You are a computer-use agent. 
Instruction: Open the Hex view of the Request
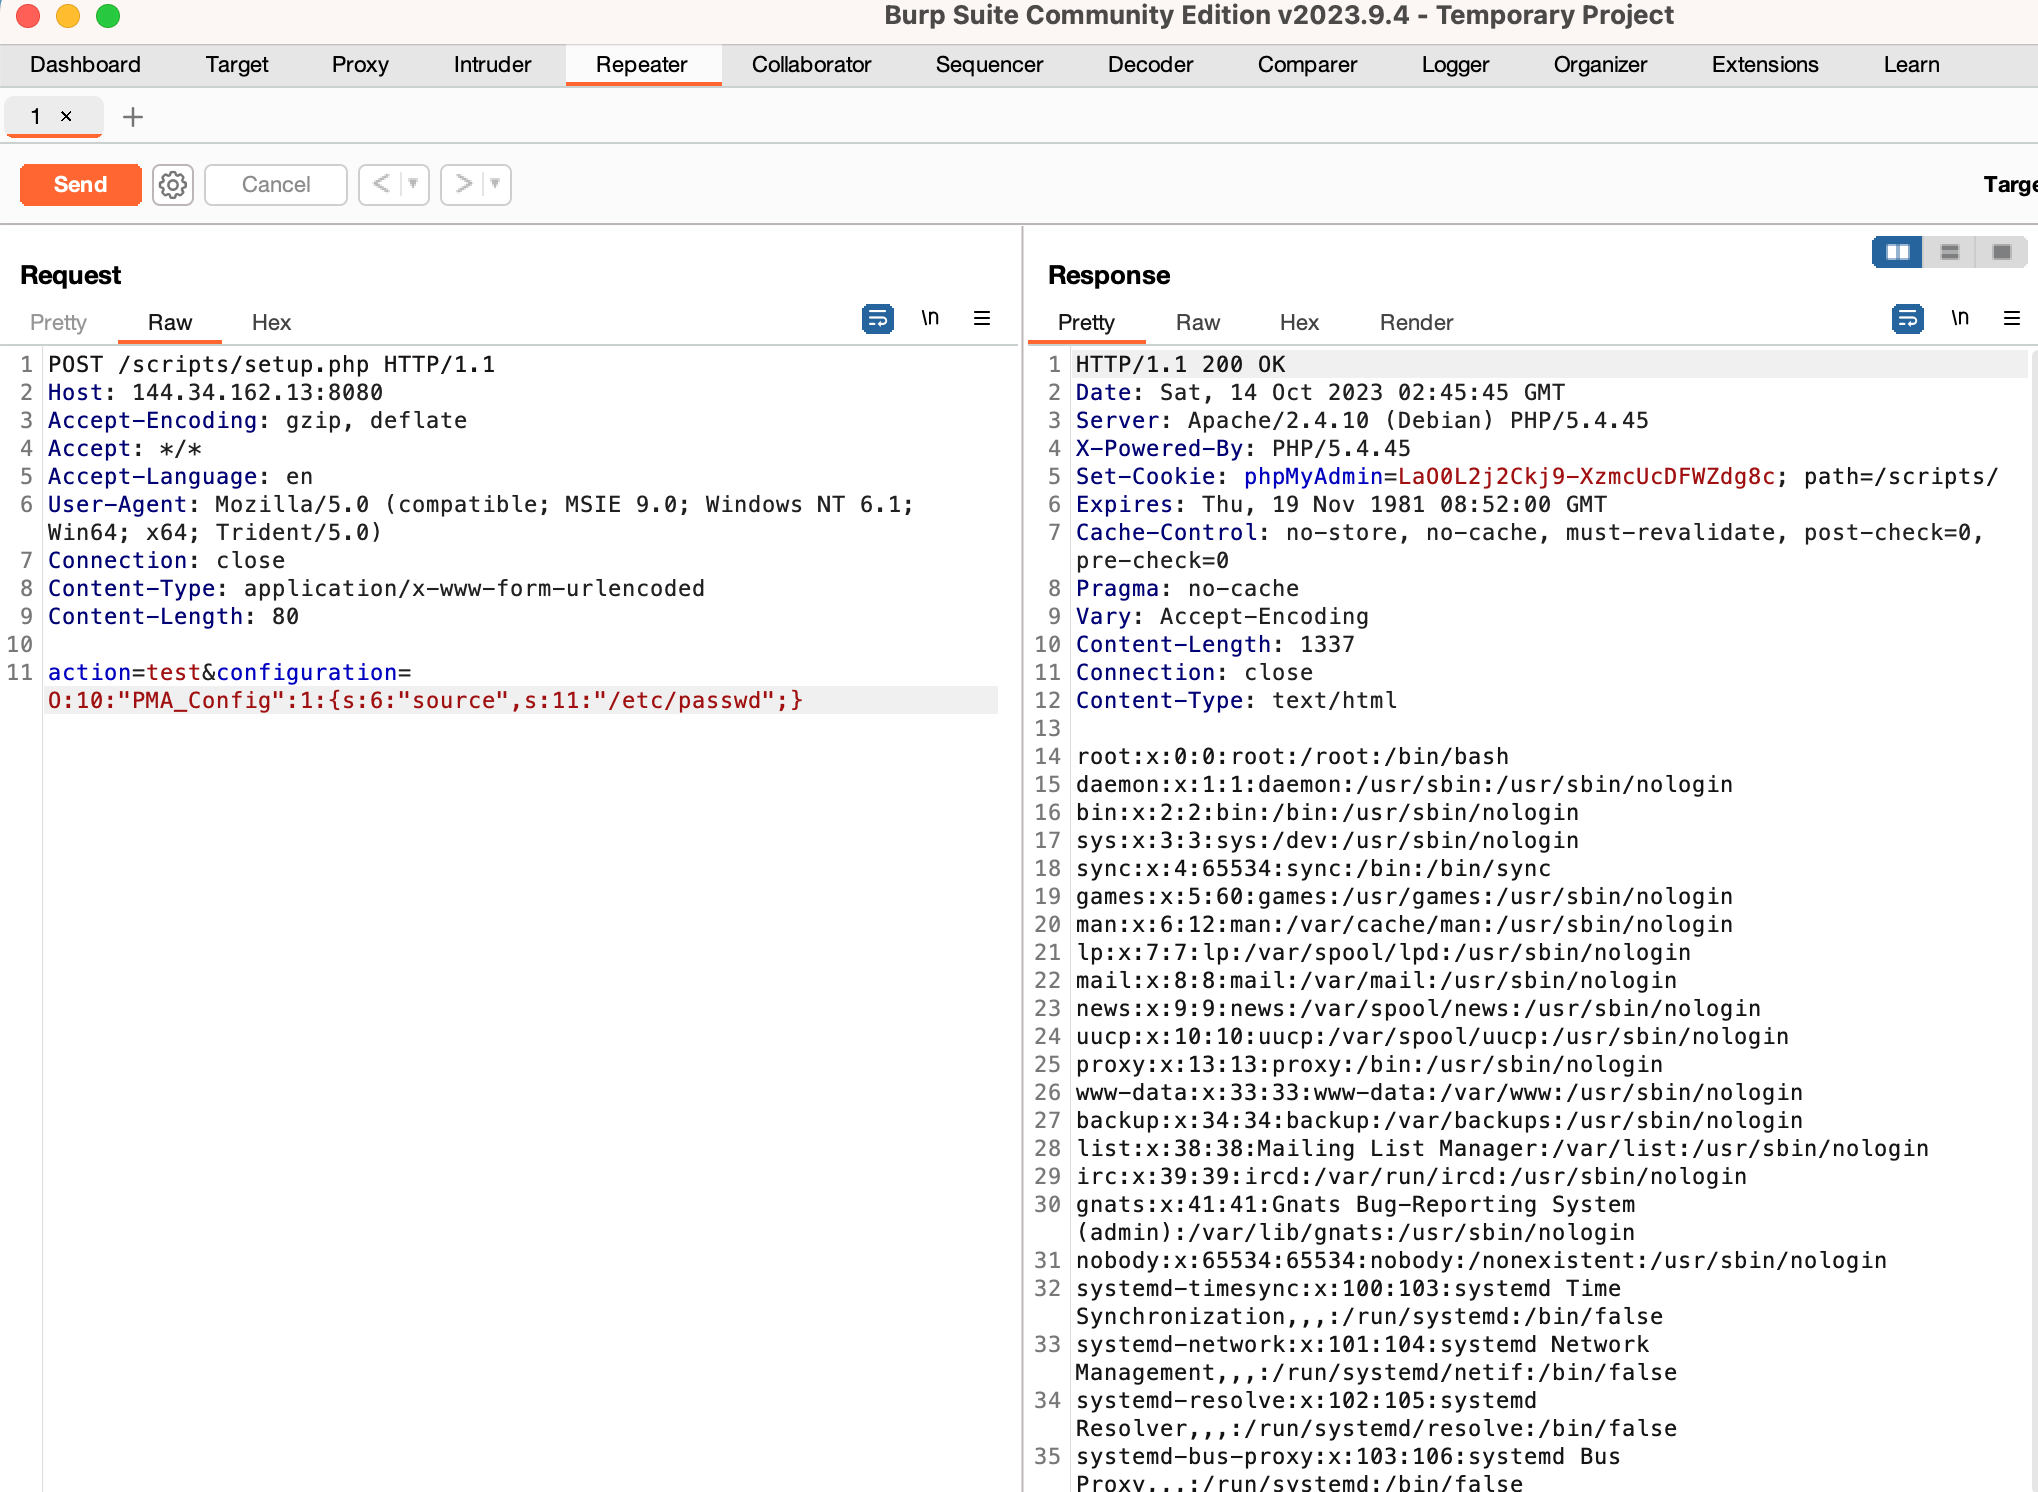tap(270, 322)
